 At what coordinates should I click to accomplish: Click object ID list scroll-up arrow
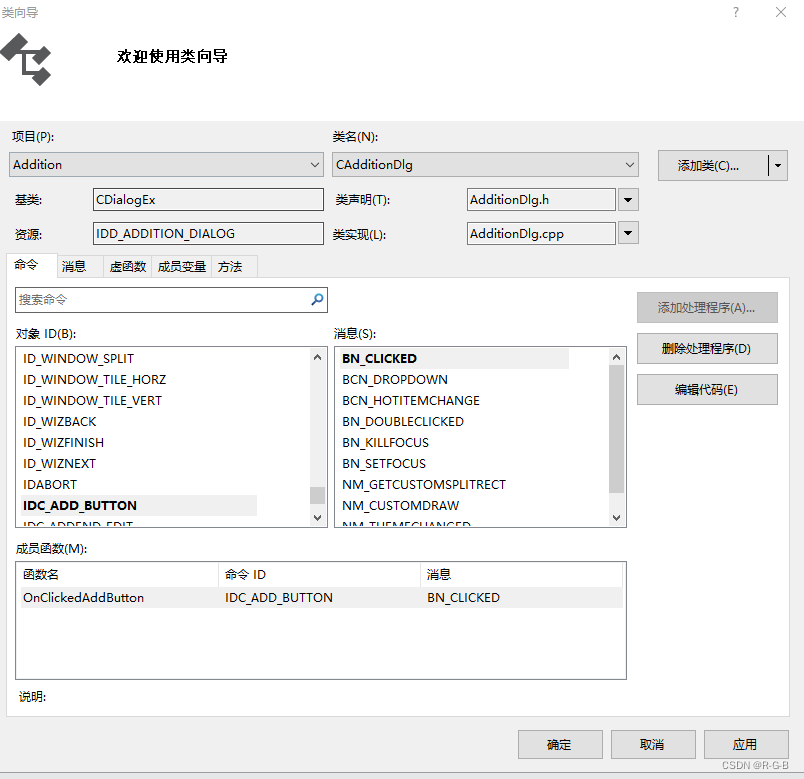pos(317,357)
